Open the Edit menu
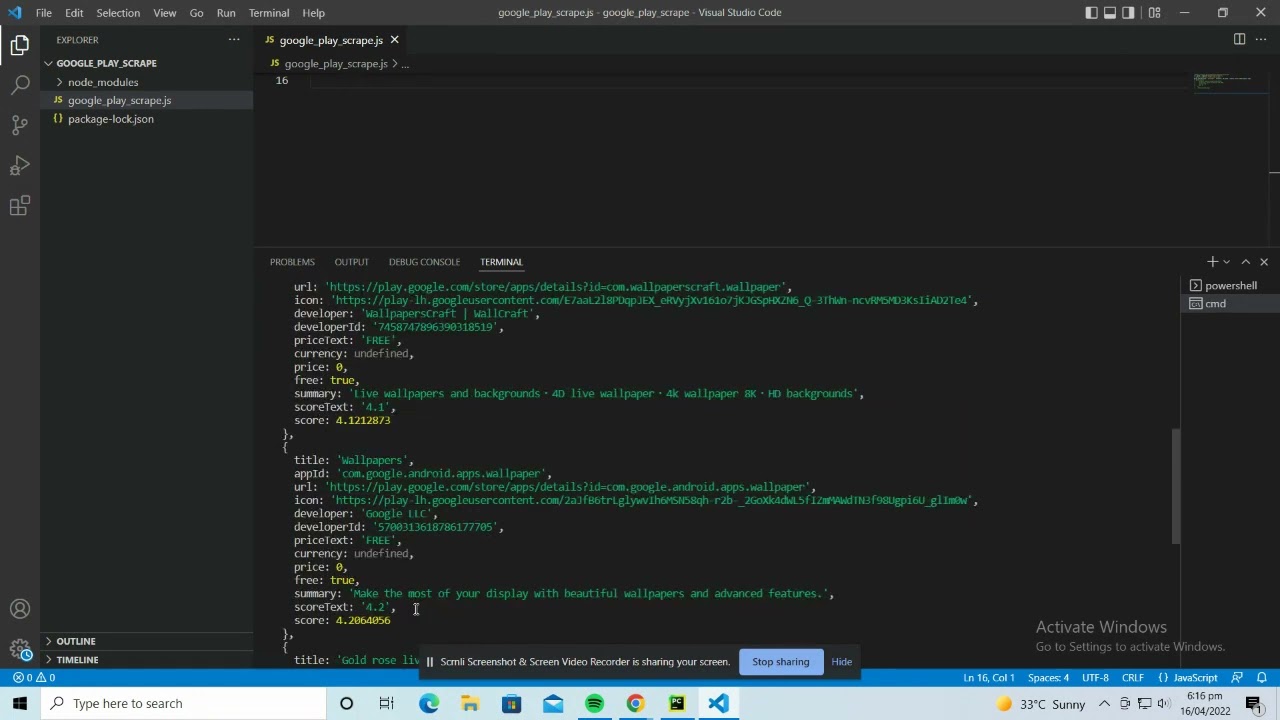The image size is (1280, 720). 75,13
